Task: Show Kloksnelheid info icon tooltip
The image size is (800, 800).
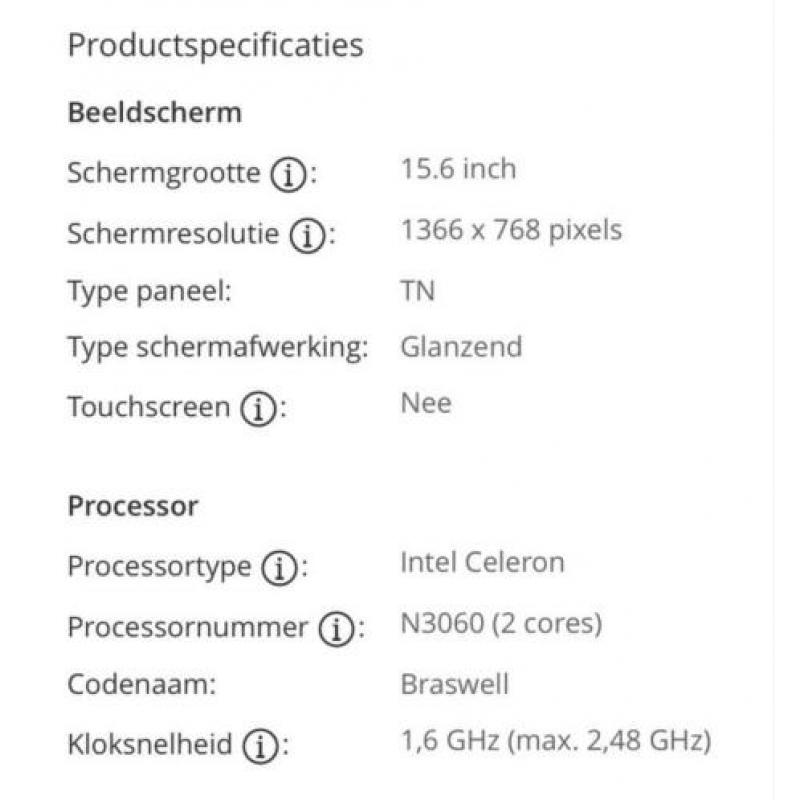Action: (261, 745)
